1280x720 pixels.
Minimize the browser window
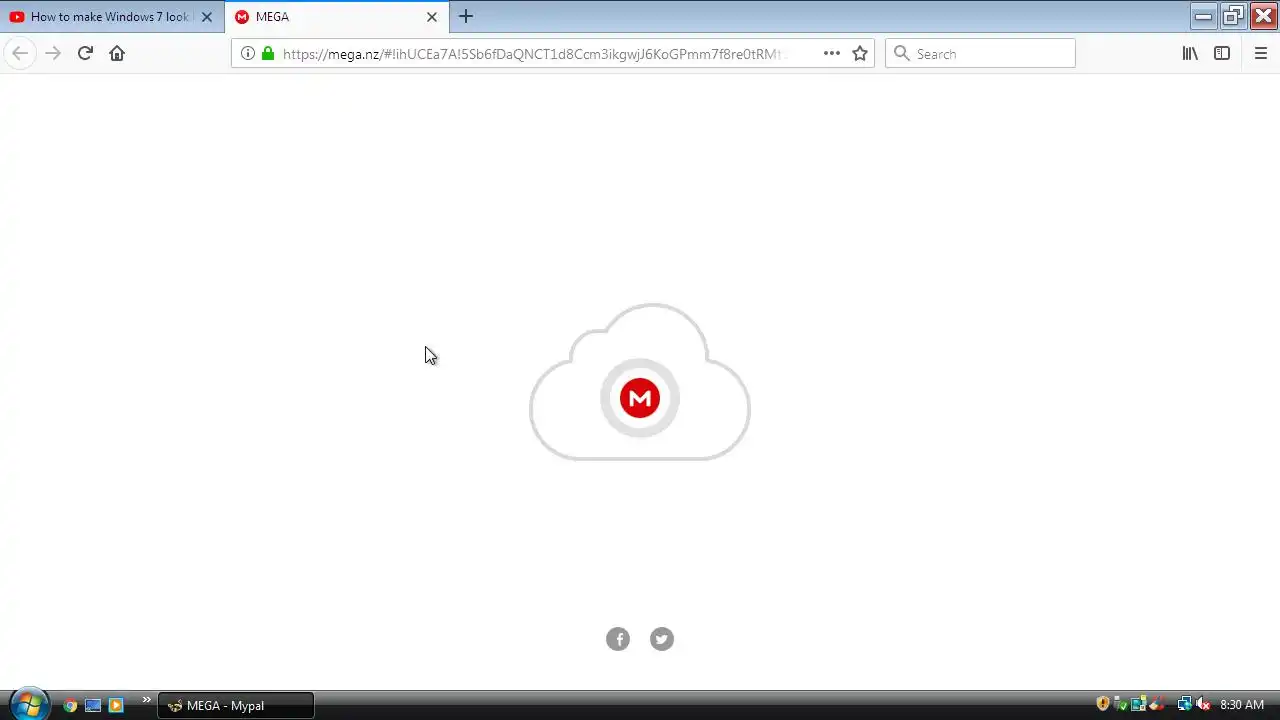point(1204,15)
